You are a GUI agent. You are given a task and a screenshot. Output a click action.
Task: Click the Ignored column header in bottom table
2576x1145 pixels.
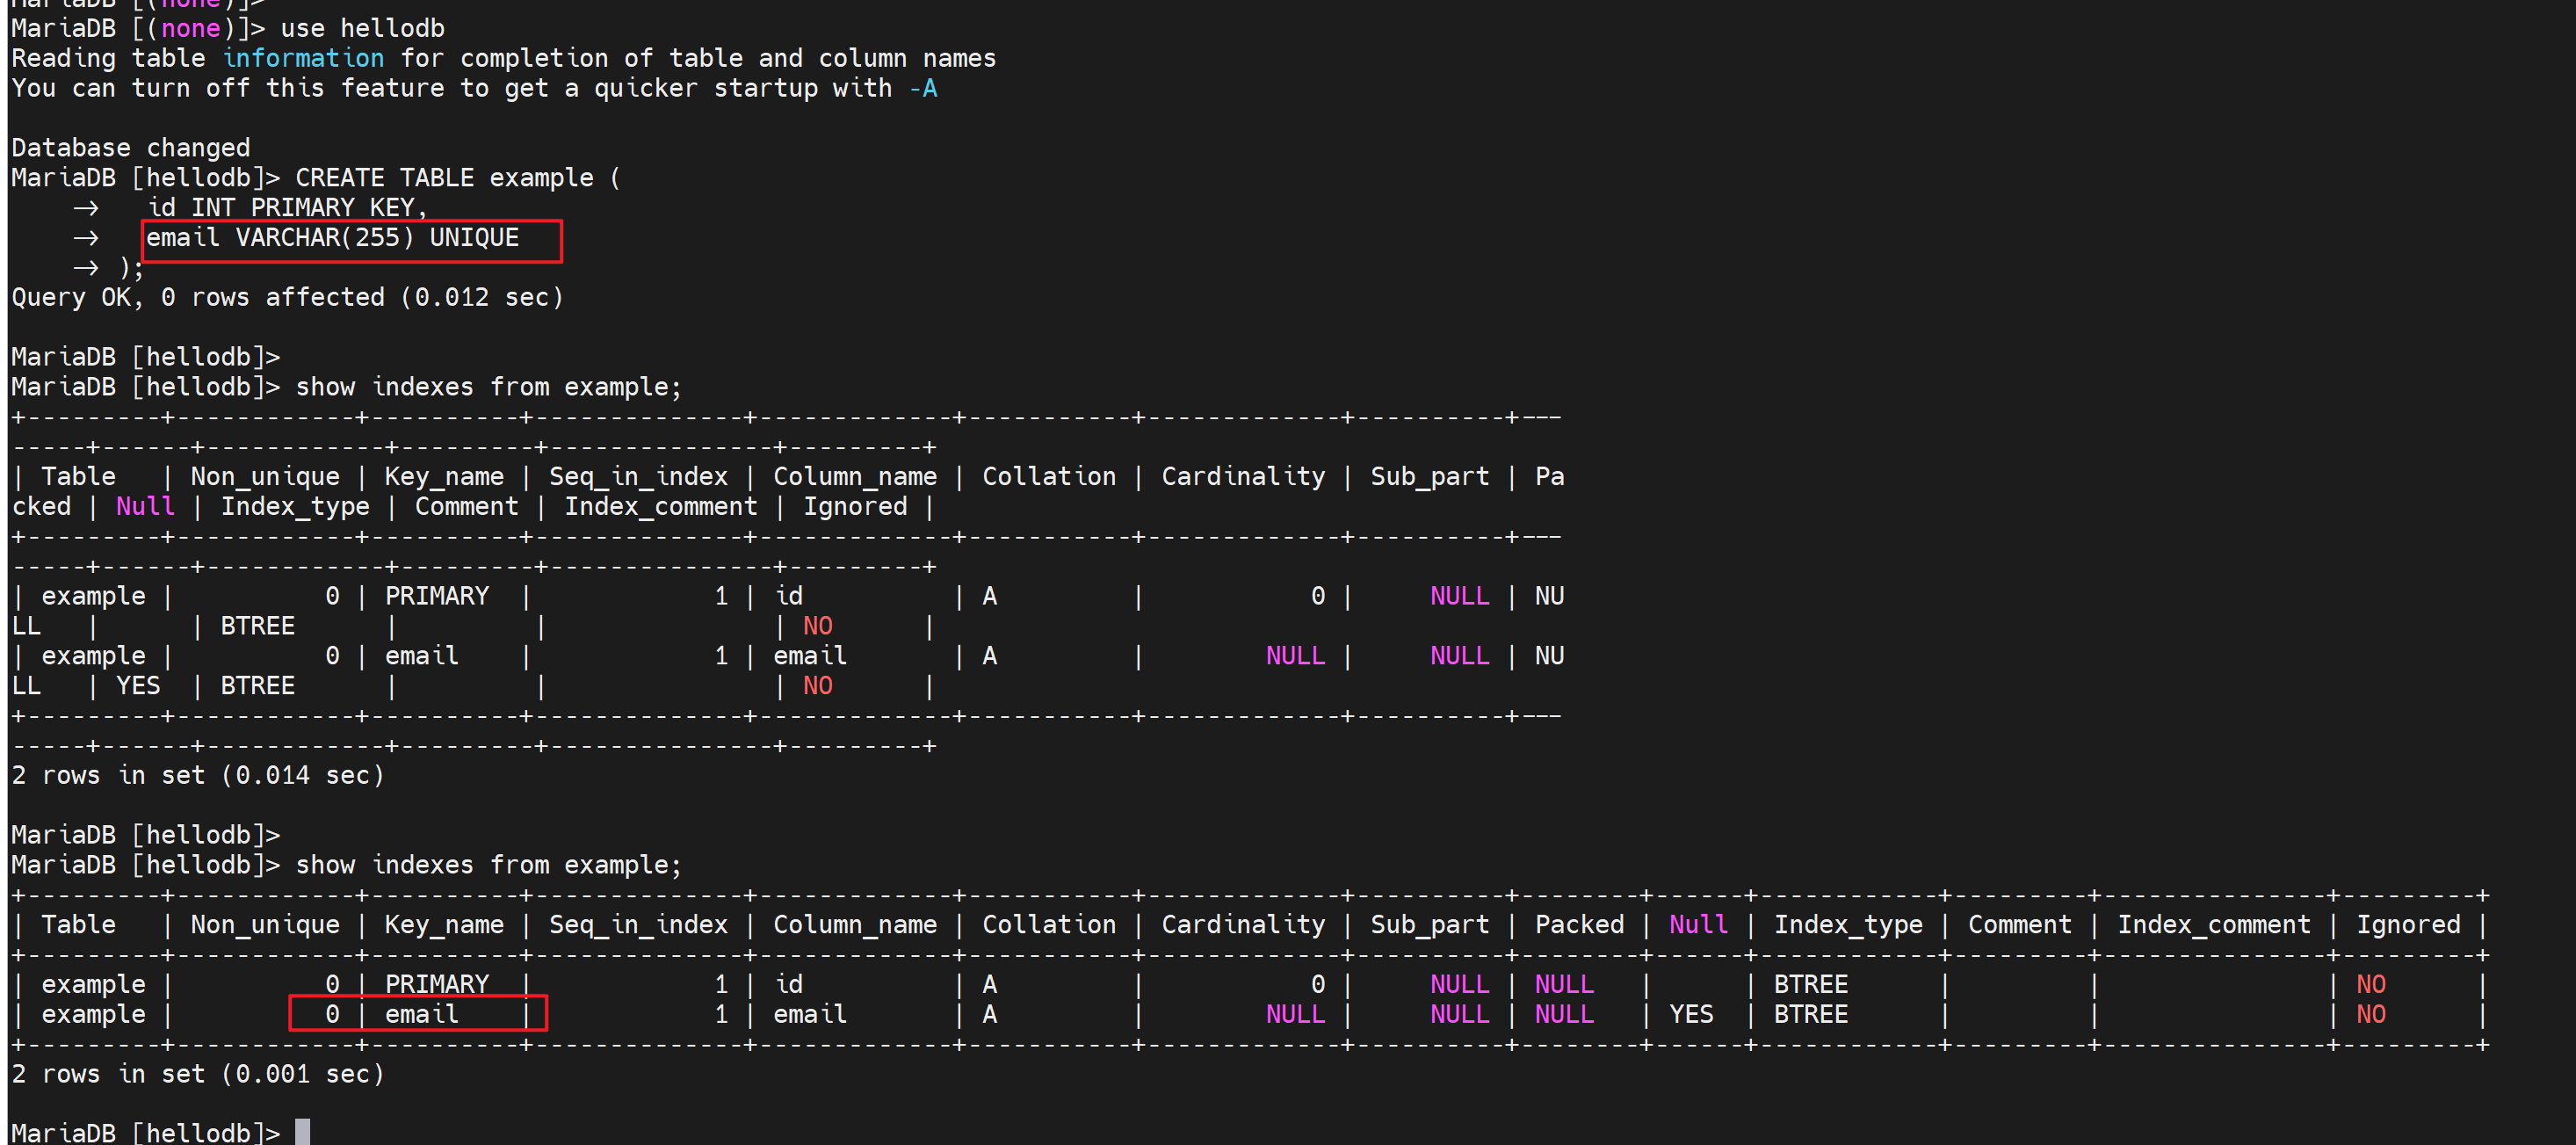2407,924
